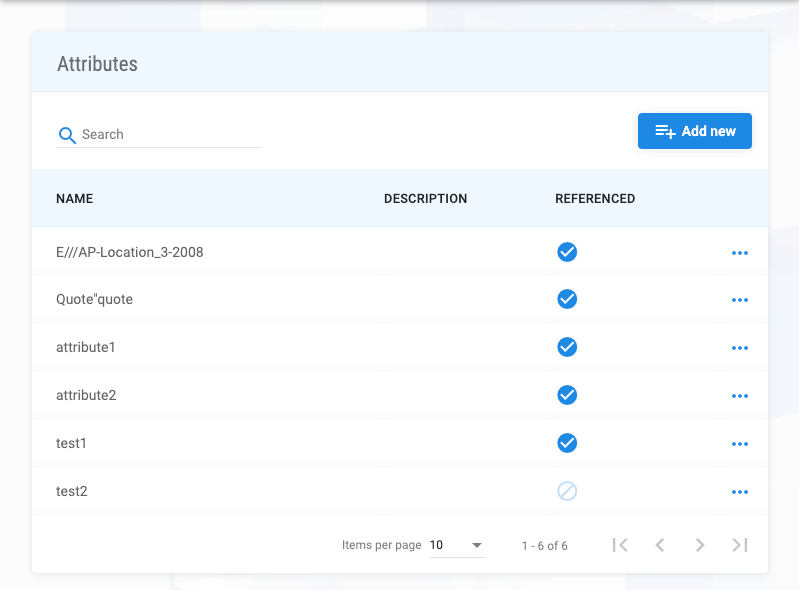This screenshot has width=799, height=590.
Task: Go to the first page of results
Action: [x=620, y=545]
